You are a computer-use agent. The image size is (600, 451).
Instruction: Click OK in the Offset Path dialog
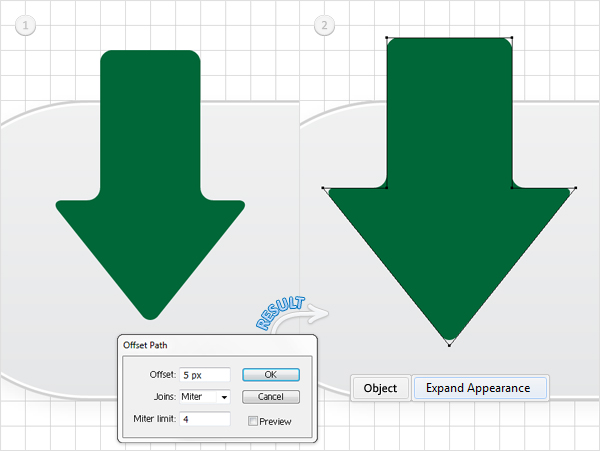pyautogui.click(x=271, y=375)
